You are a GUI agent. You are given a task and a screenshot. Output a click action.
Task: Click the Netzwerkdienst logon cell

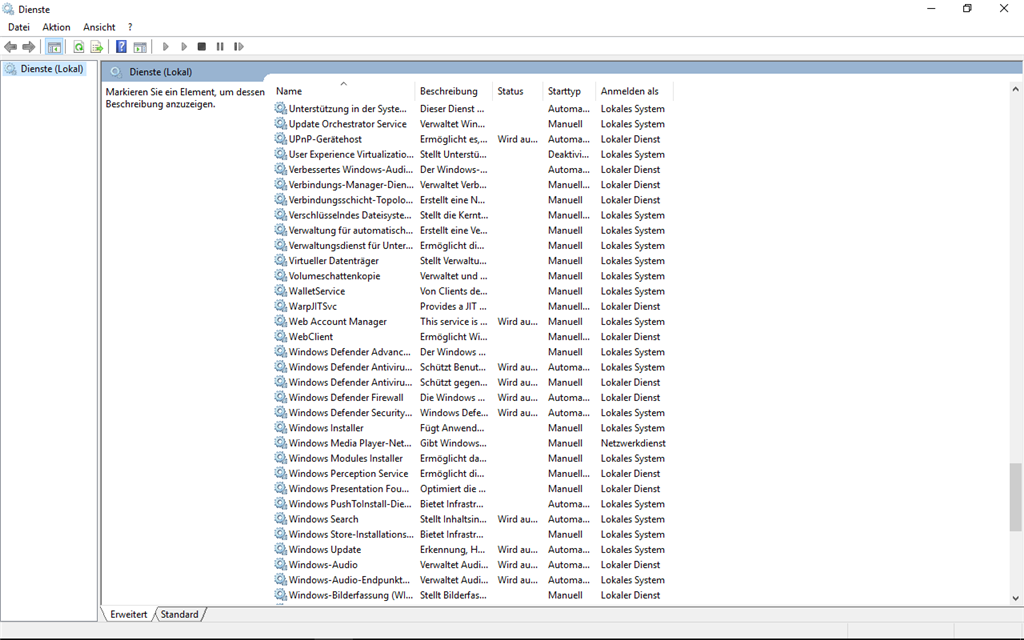coord(633,443)
